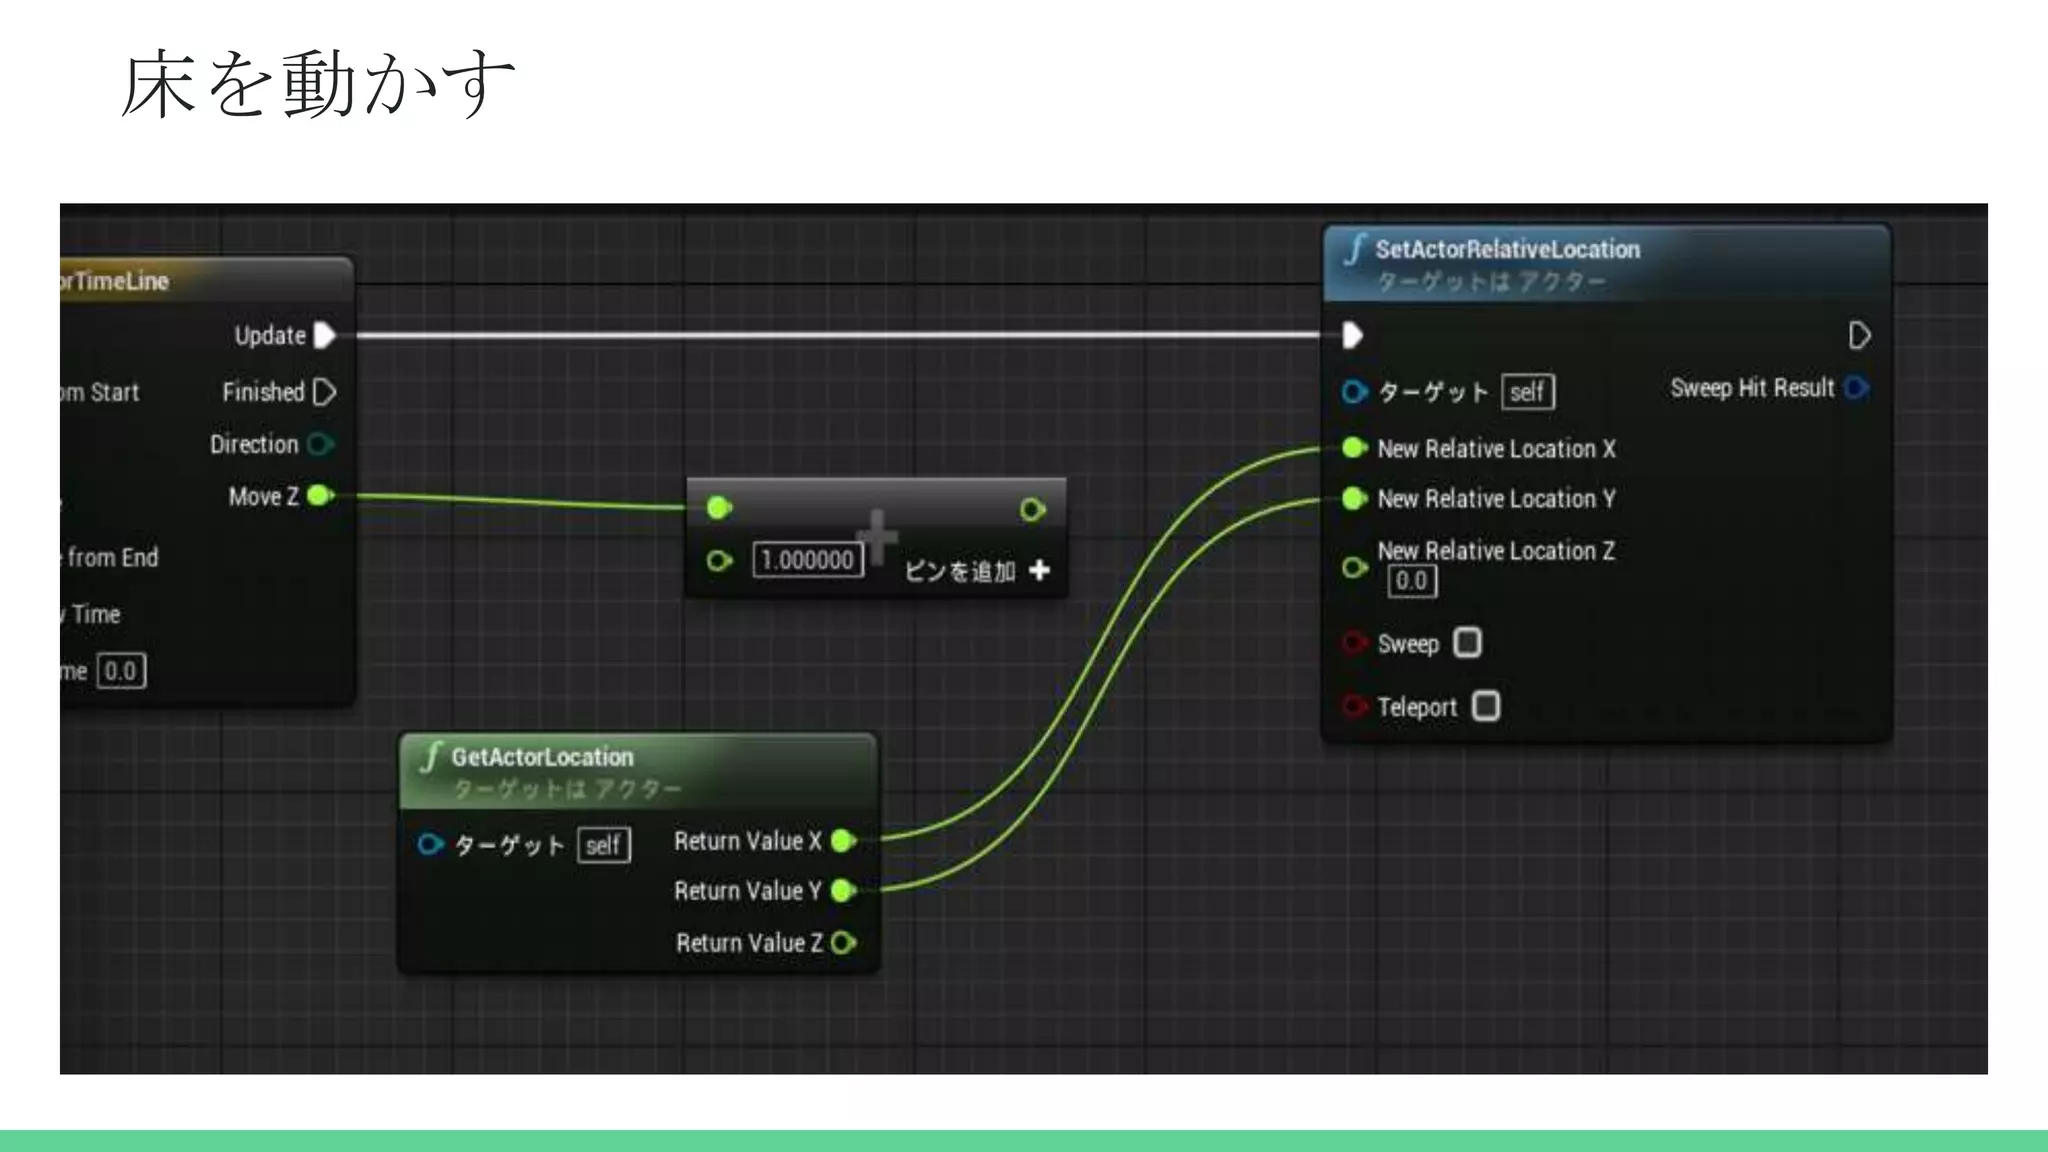This screenshot has height=1152, width=2048.
Task: Click SetActorRelativeLocation input execution pin
Action: pos(1352,335)
